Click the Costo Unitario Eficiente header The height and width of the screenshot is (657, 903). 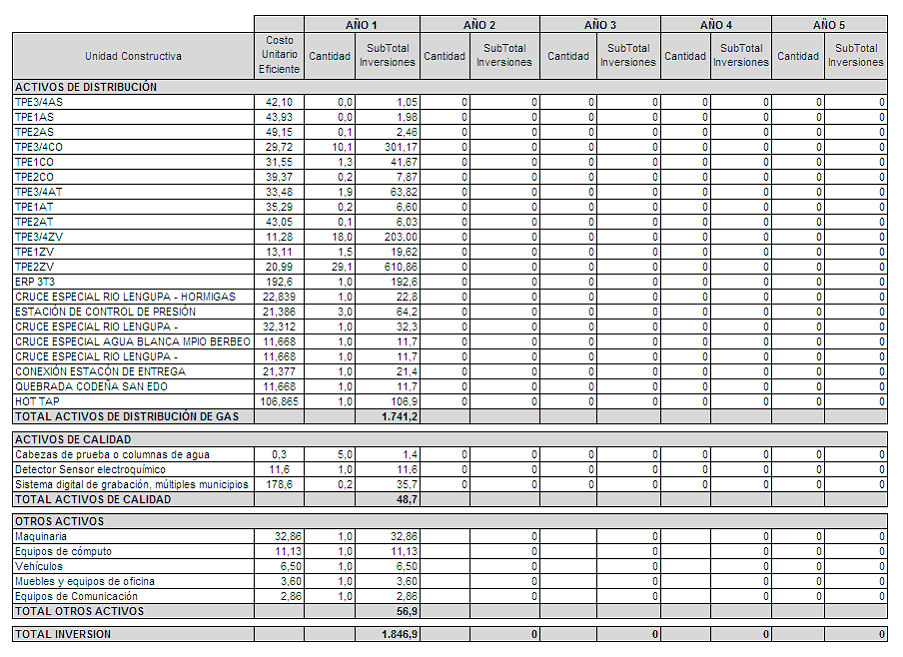[278, 55]
